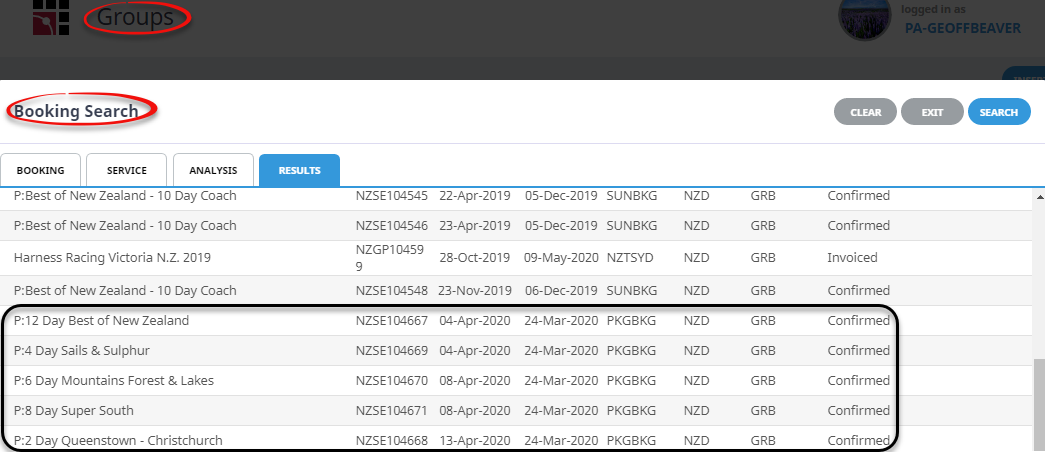Viewport: 1045px width, 452px height.
Task: Click the vertical scrollbar thumb
Action: 1040,406
